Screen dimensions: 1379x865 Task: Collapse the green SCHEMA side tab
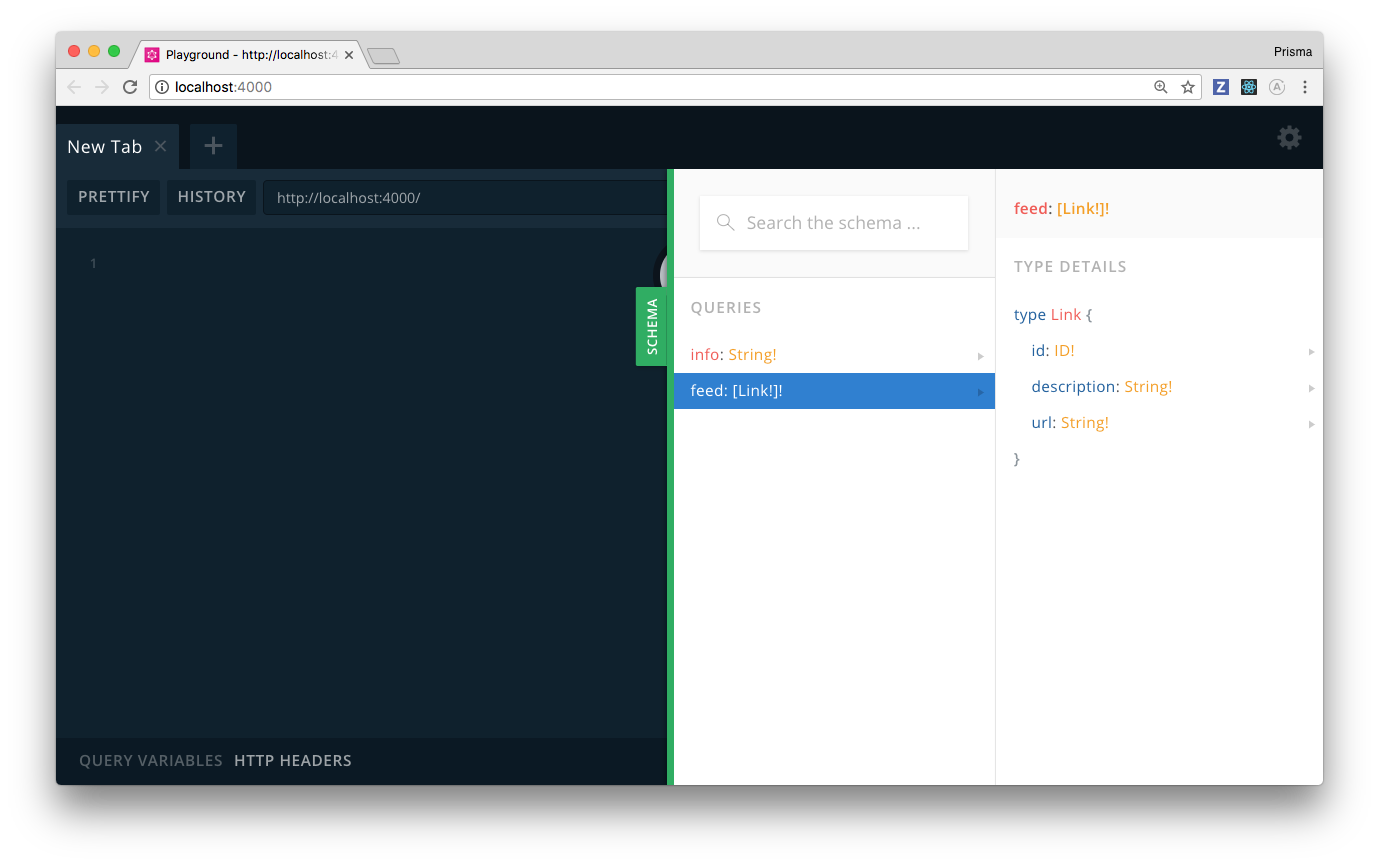[652, 326]
